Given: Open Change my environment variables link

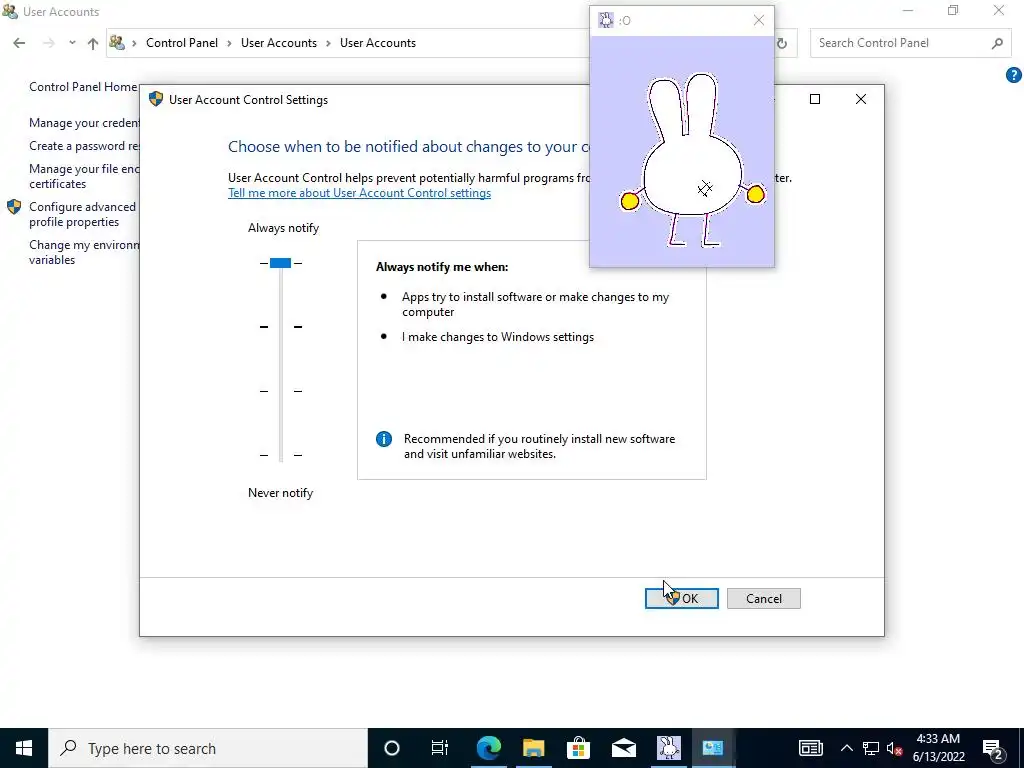Looking at the screenshot, I should coord(84,252).
